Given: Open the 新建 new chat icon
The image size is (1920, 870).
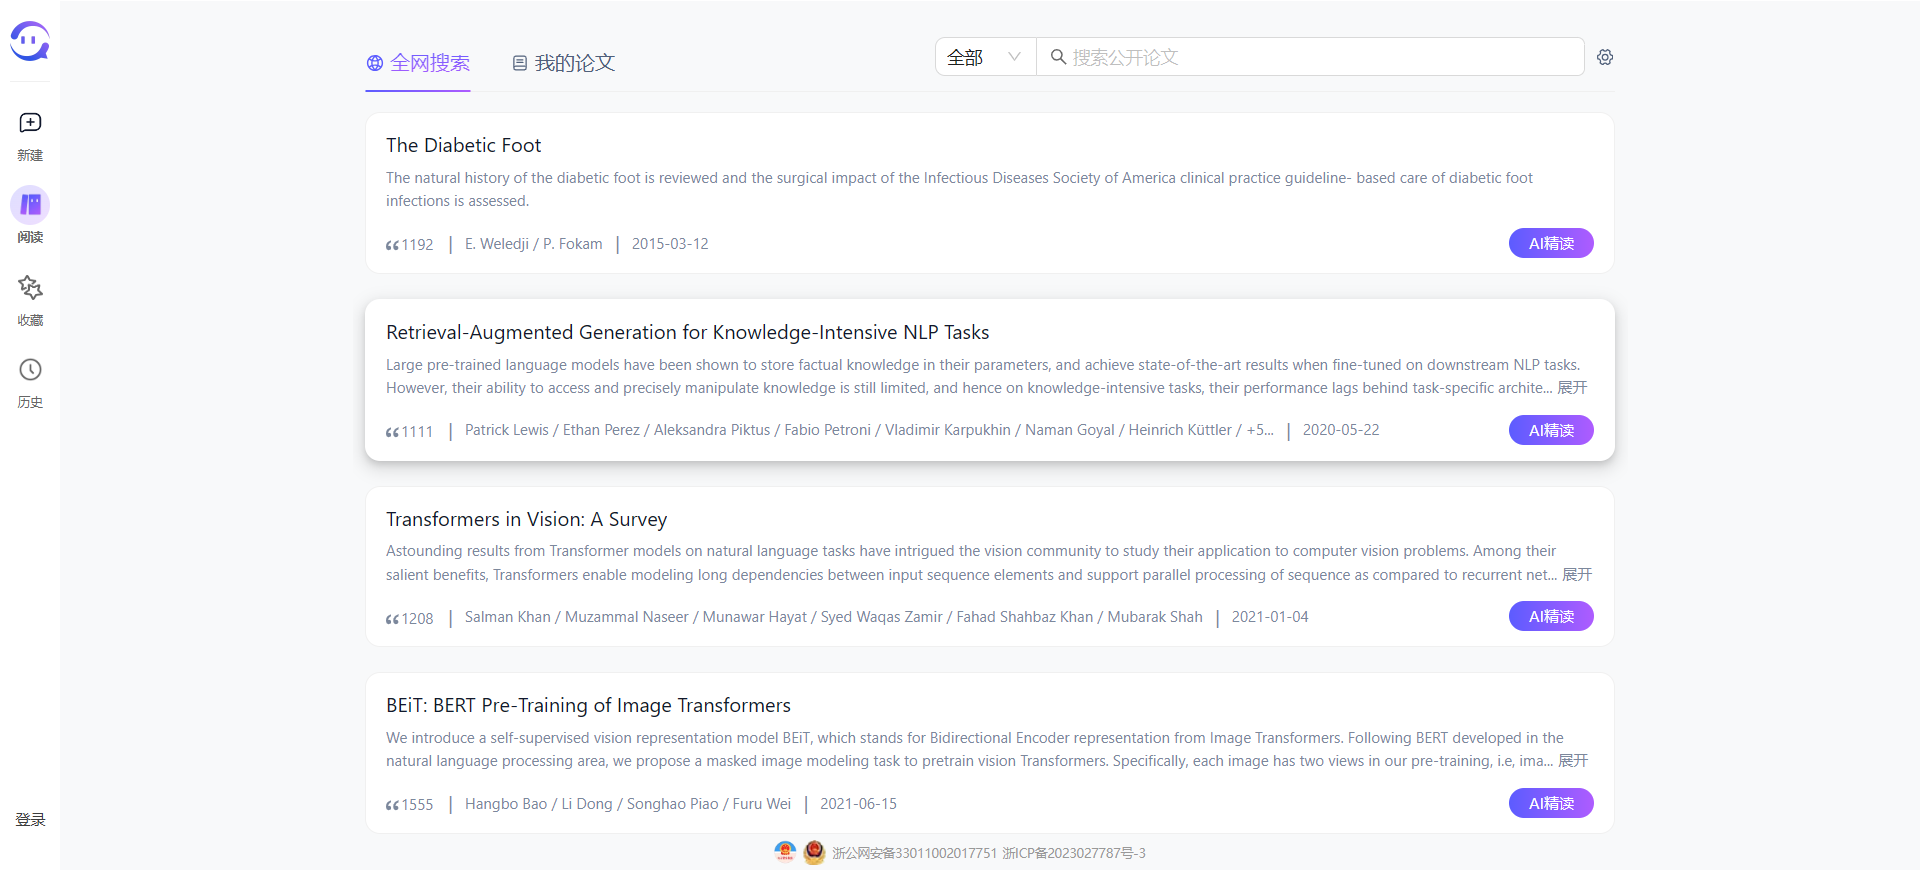Looking at the screenshot, I should click(30, 123).
